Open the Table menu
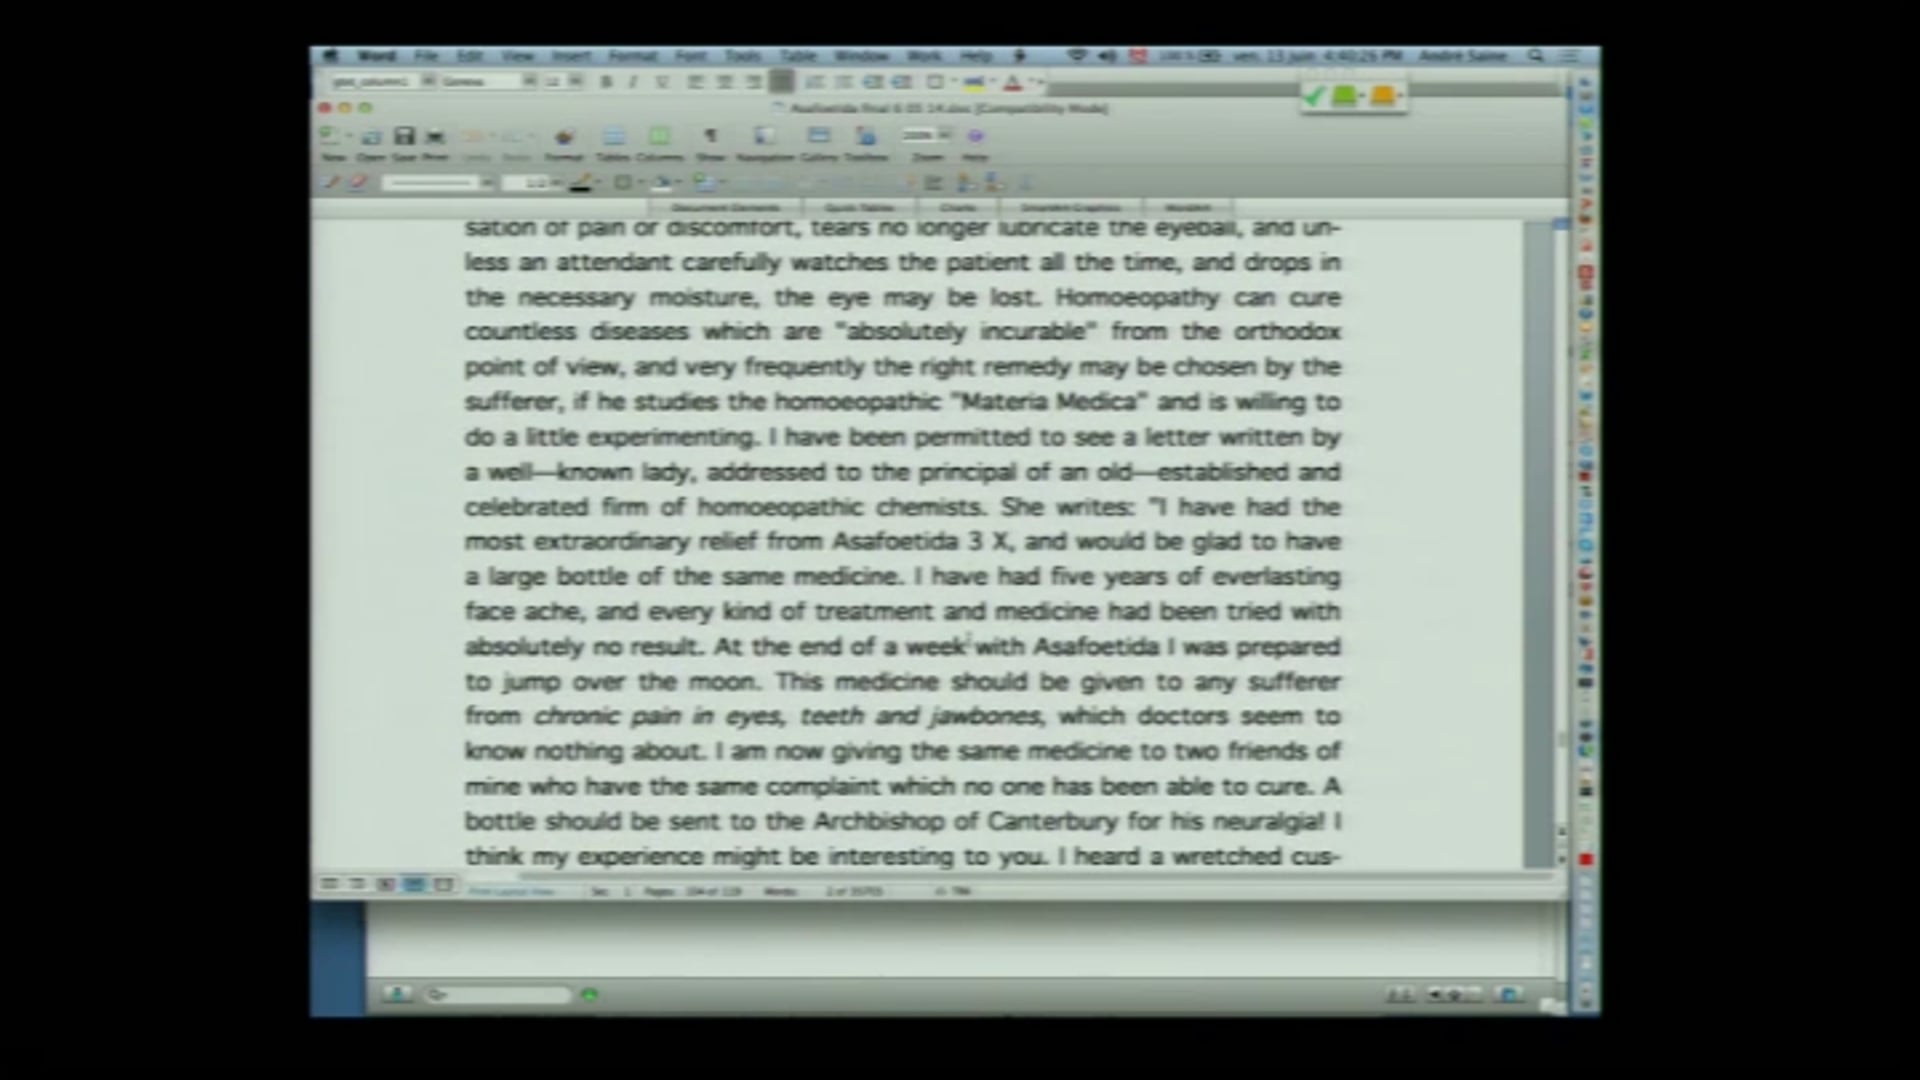Image resolution: width=1920 pixels, height=1080 pixels. [798, 56]
